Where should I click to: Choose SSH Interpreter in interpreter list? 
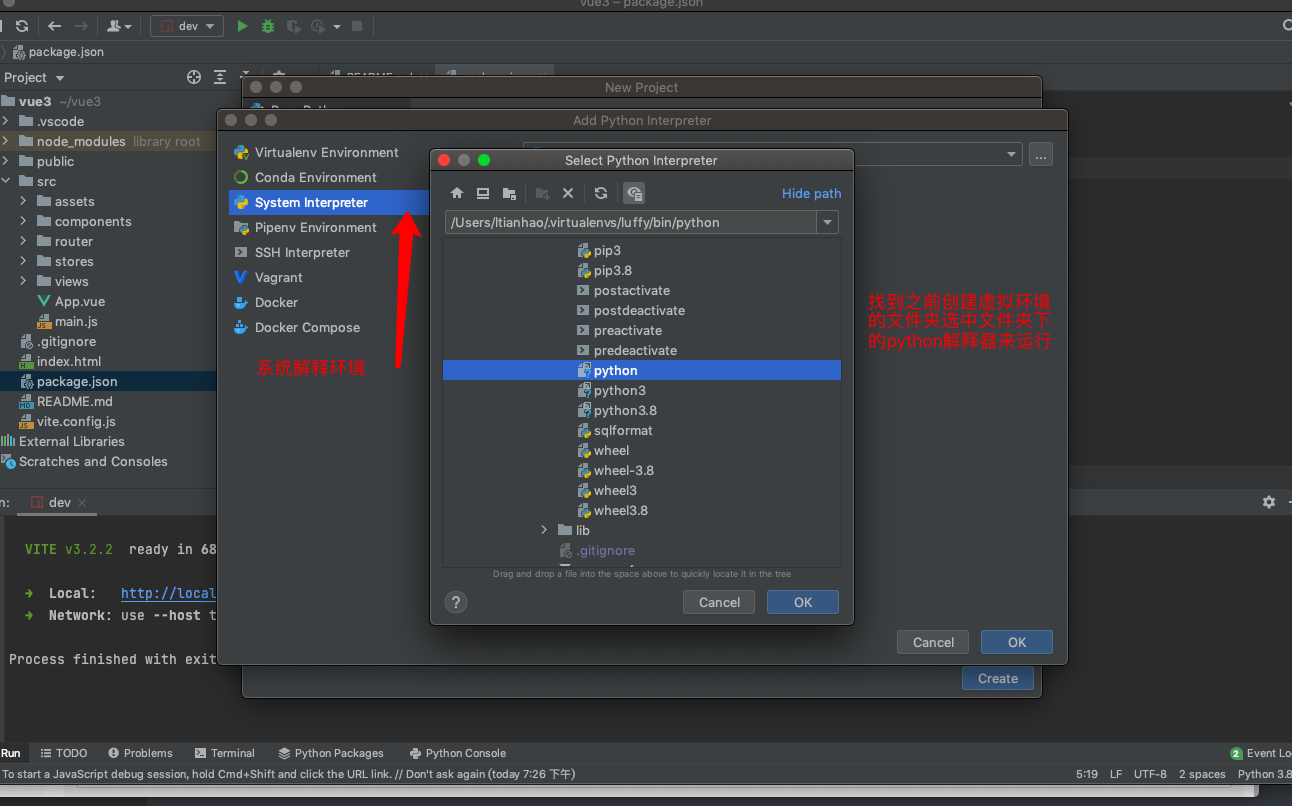(x=302, y=252)
